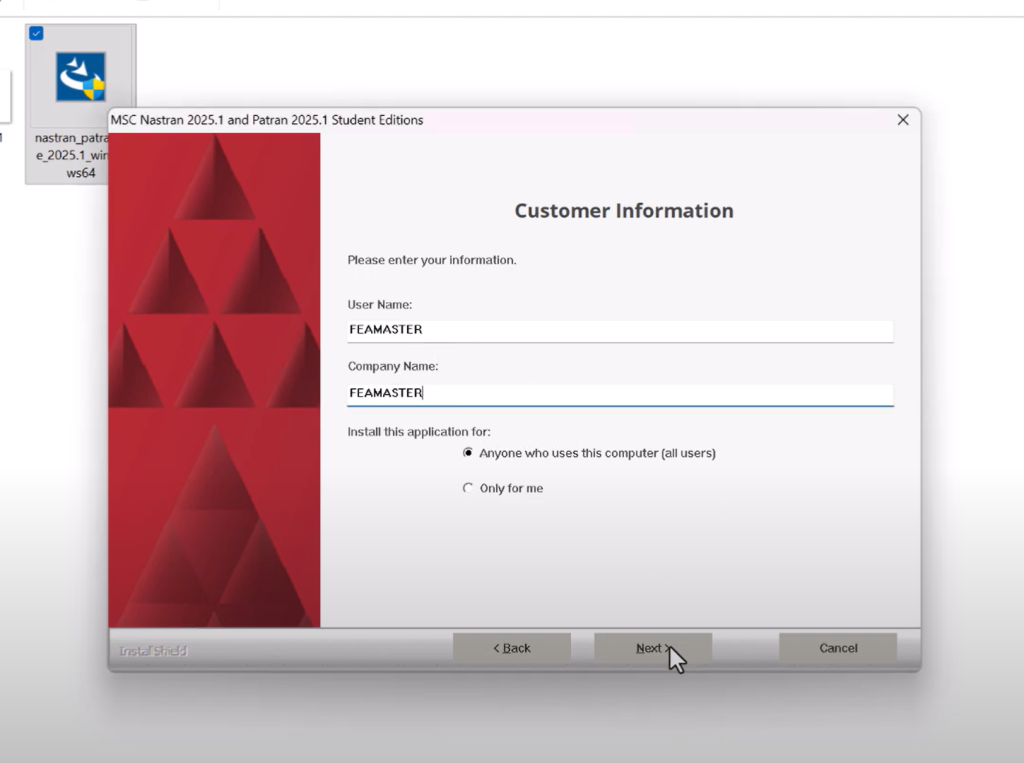Screen dimensions: 1024x763
Task: Uncheck the selection checkbox on the installer icon
Action: 36,33
